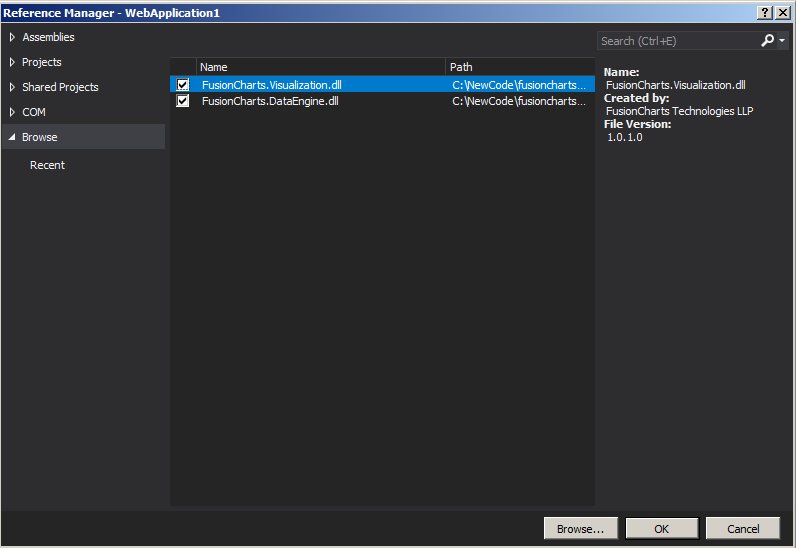Viewport: 796px width, 548px height.
Task: Uncheck FusionCharts.DataEngine.dll checkbox
Action: pos(183,101)
